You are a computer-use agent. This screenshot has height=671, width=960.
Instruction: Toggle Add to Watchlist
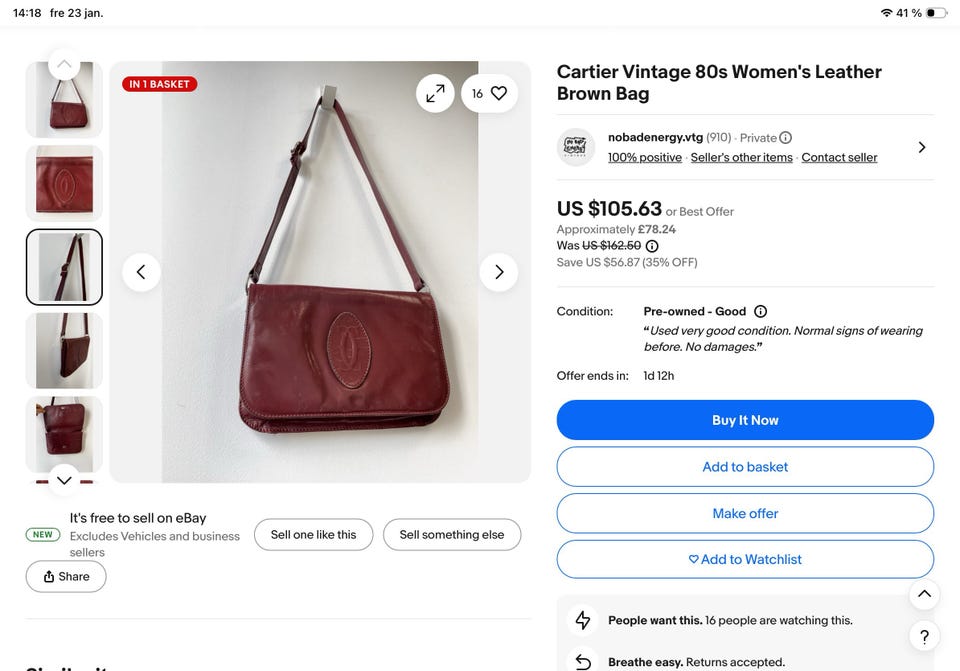(745, 560)
